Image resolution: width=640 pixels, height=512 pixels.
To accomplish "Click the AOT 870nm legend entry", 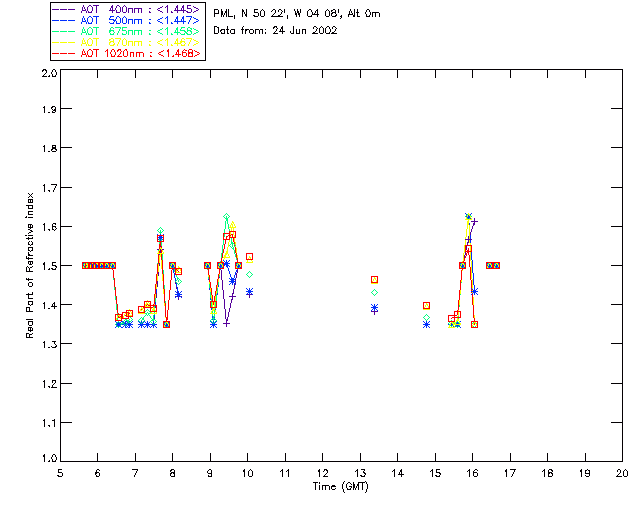I will [126, 42].
